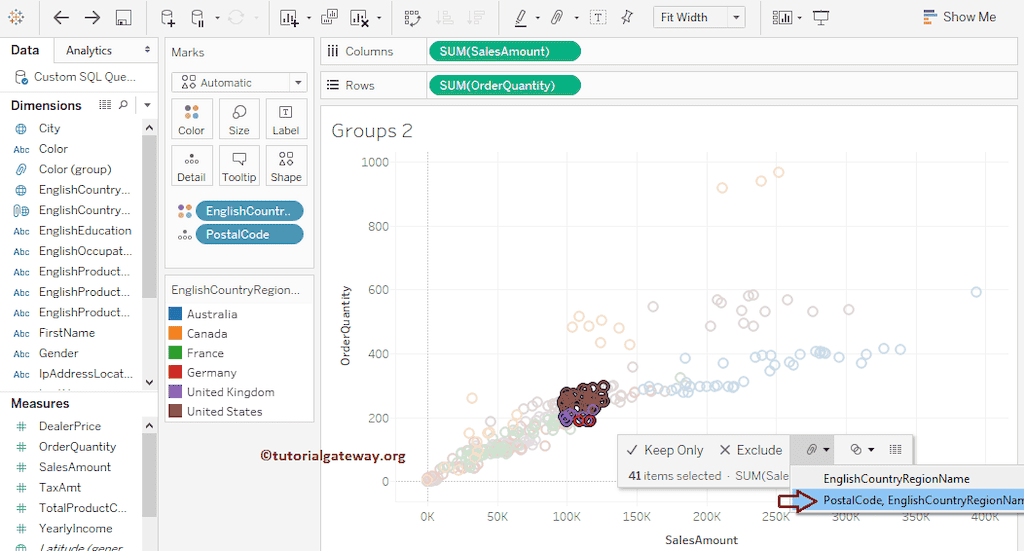Sort ascending toolbar icon
Image resolution: width=1024 pixels, height=551 pixels.
[x=444, y=18]
